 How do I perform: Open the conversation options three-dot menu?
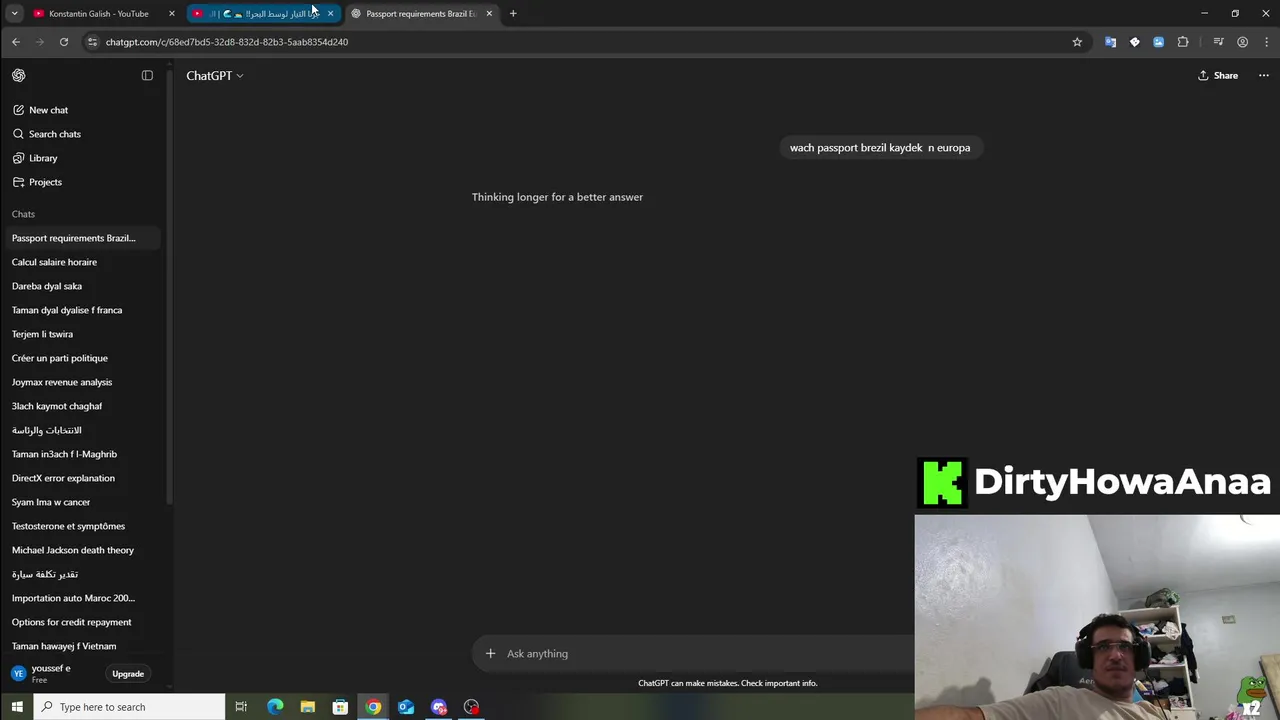click(x=1263, y=75)
